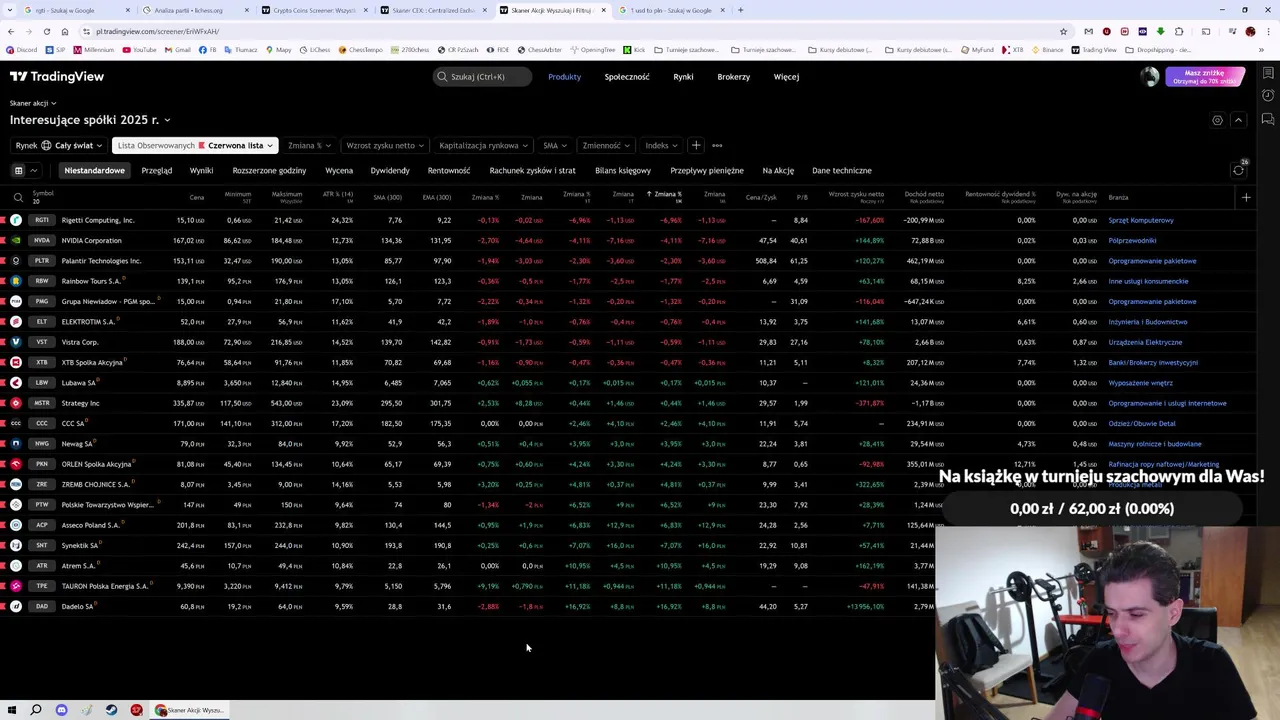Switch to the Dywidendy tab
The width and height of the screenshot is (1280, 720).
click(390, 170)
